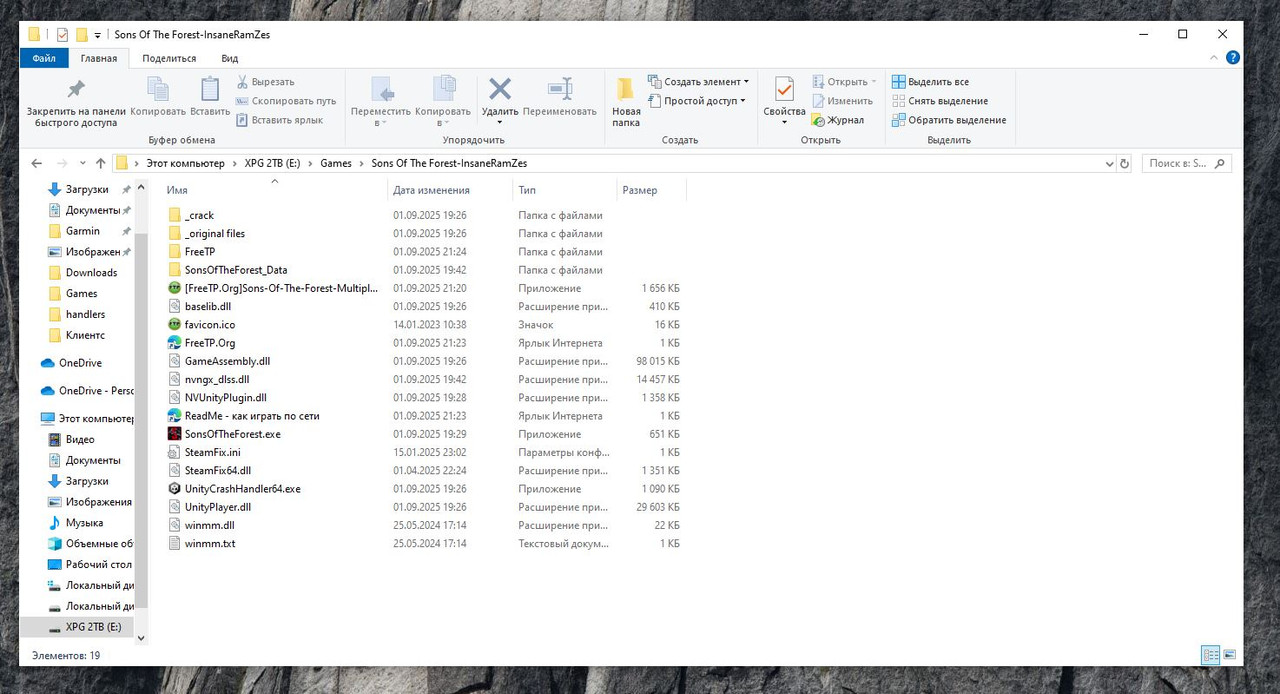
Task: Open Properties (Свойства) in the ribbon
Action: (784, 90)
